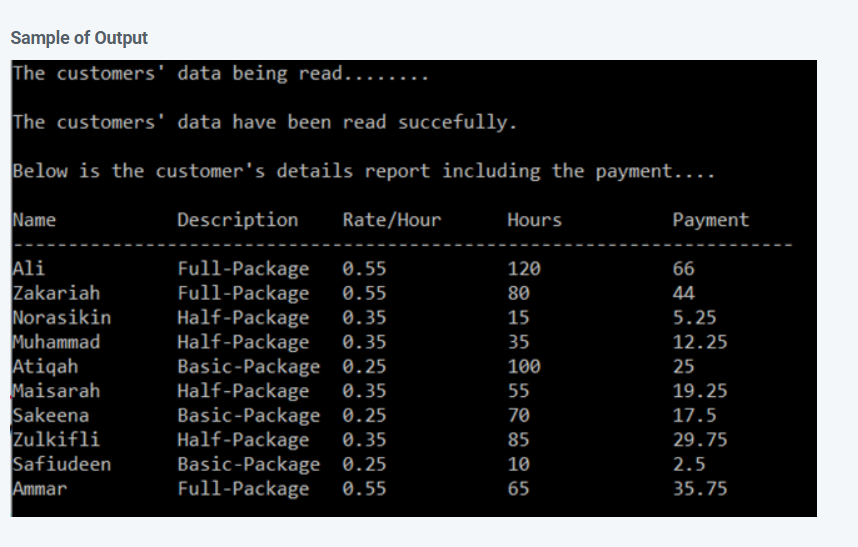This screenshot has height=547, width=858.
Task: Click hours value 85 for Zulkifli
Action: click(519, 440)
